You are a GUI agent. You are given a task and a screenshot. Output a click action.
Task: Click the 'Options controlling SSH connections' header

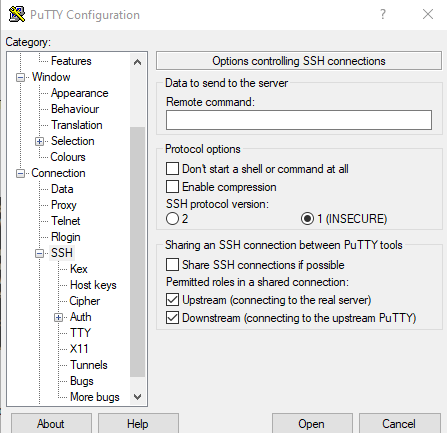[299, 61]
